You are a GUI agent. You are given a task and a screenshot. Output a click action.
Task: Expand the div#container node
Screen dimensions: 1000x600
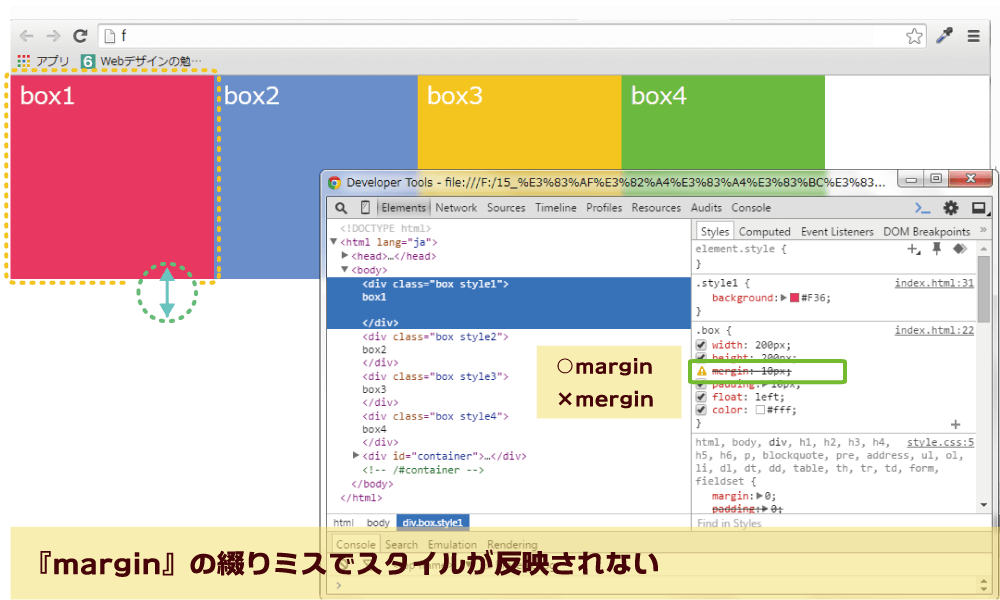coord(357,453)
